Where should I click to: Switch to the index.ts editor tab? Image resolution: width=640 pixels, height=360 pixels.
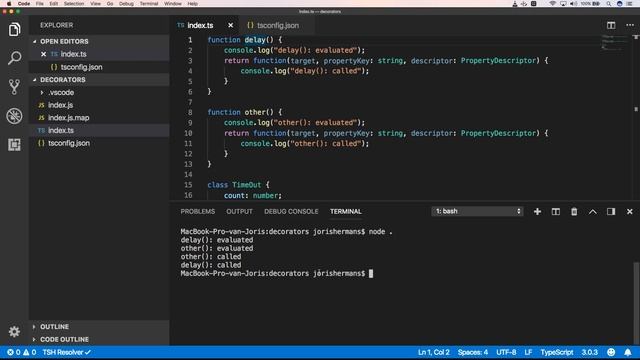point(200,25)
